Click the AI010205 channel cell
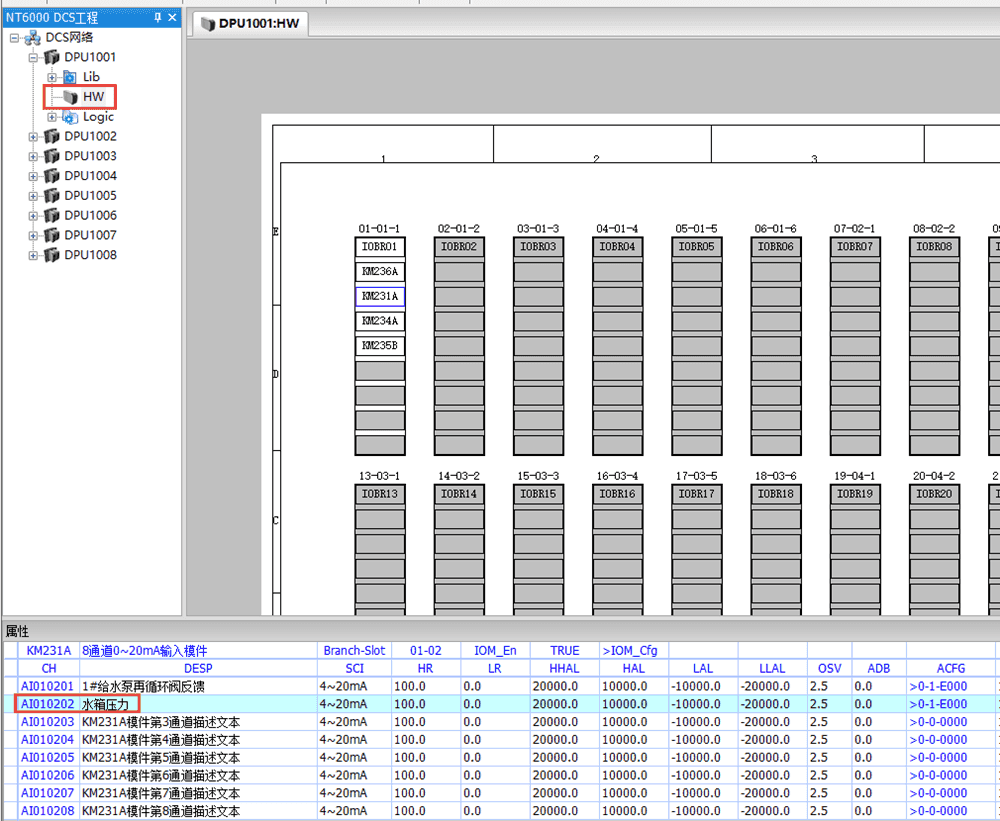1000x821 pixels. click(x=48, y=758)
